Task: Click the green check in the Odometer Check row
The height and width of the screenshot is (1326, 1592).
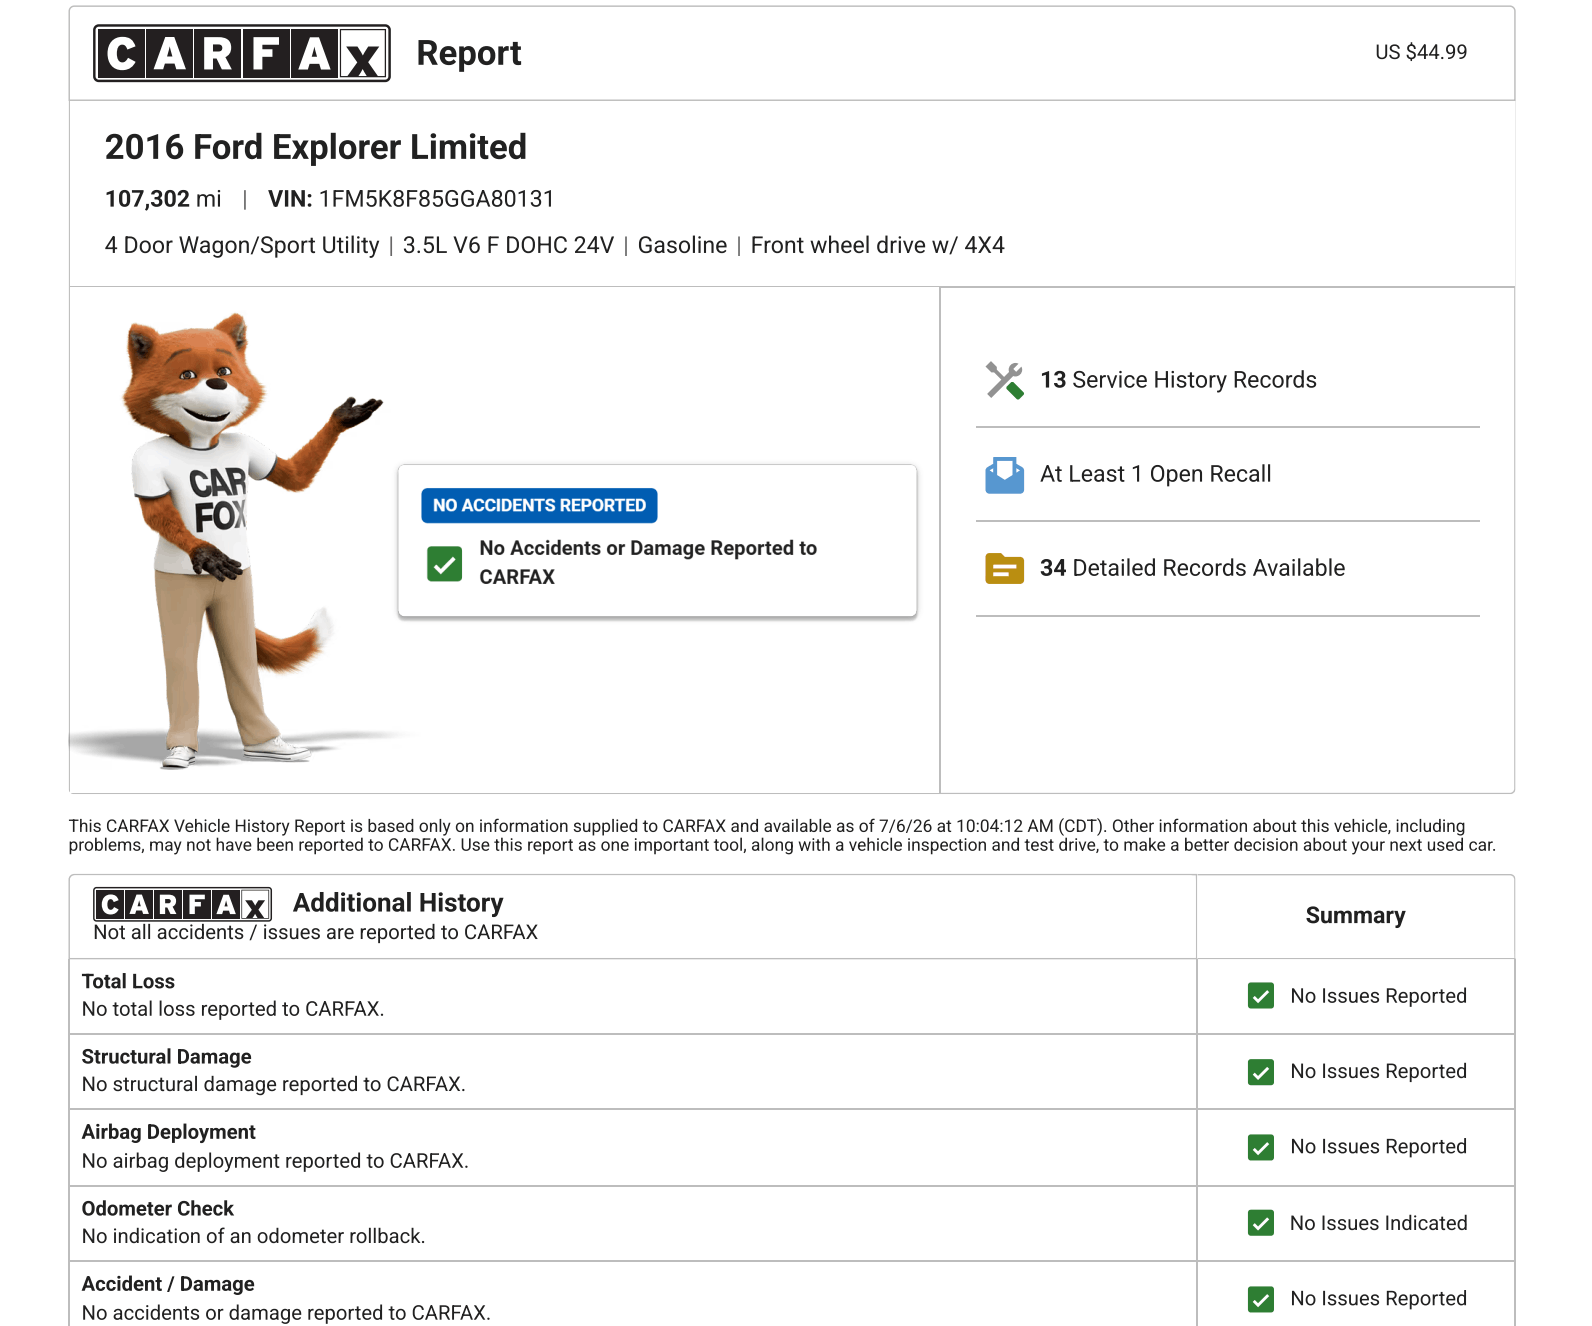Action: (x=1261, y=1223)
